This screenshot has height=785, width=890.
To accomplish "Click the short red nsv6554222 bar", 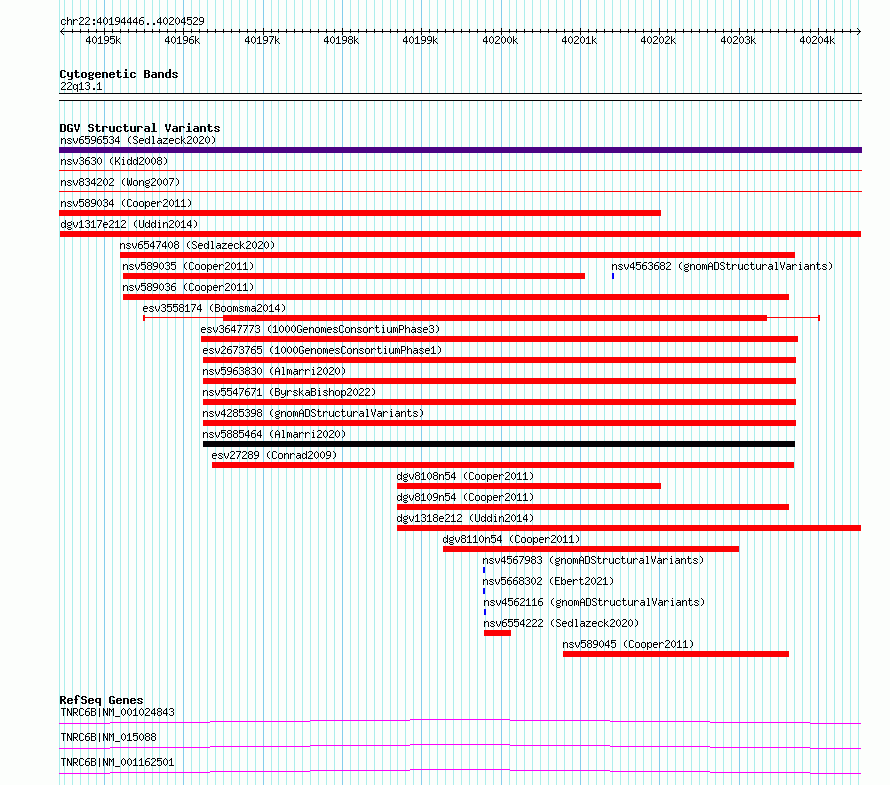I will 497,633.
